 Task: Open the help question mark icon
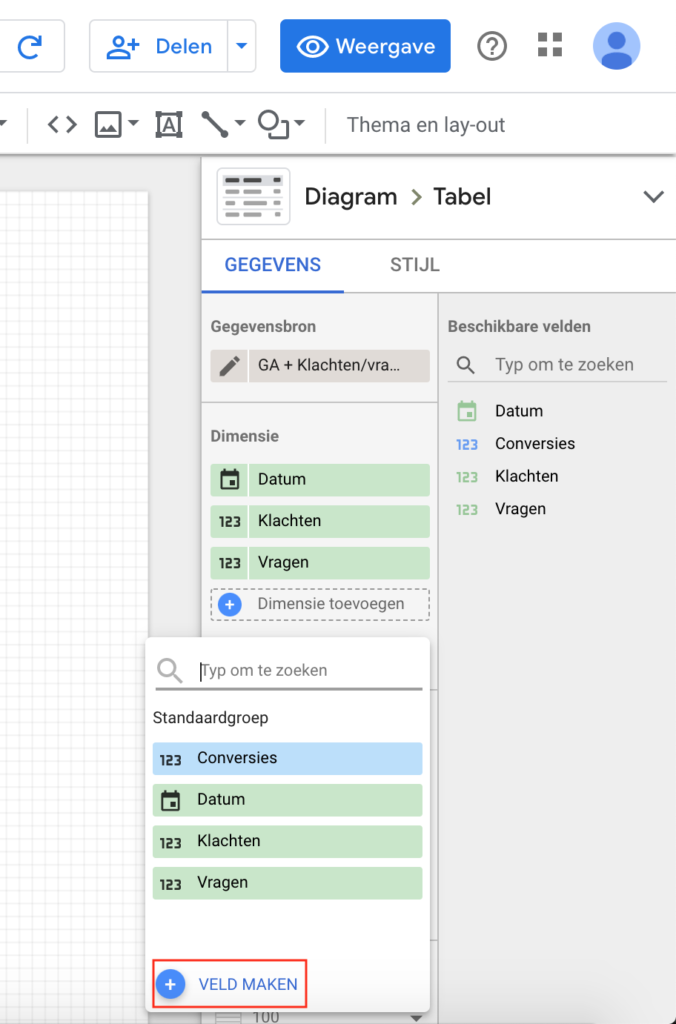click(x=491, y=46)
